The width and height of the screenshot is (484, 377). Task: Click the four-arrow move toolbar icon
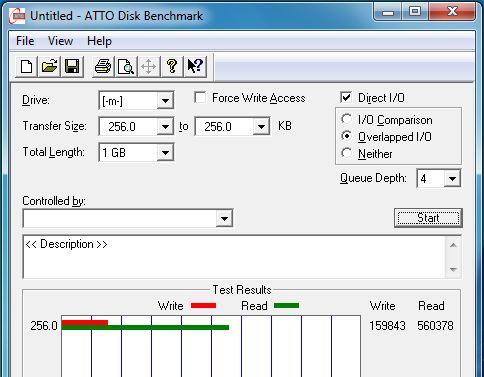point(148,66)
